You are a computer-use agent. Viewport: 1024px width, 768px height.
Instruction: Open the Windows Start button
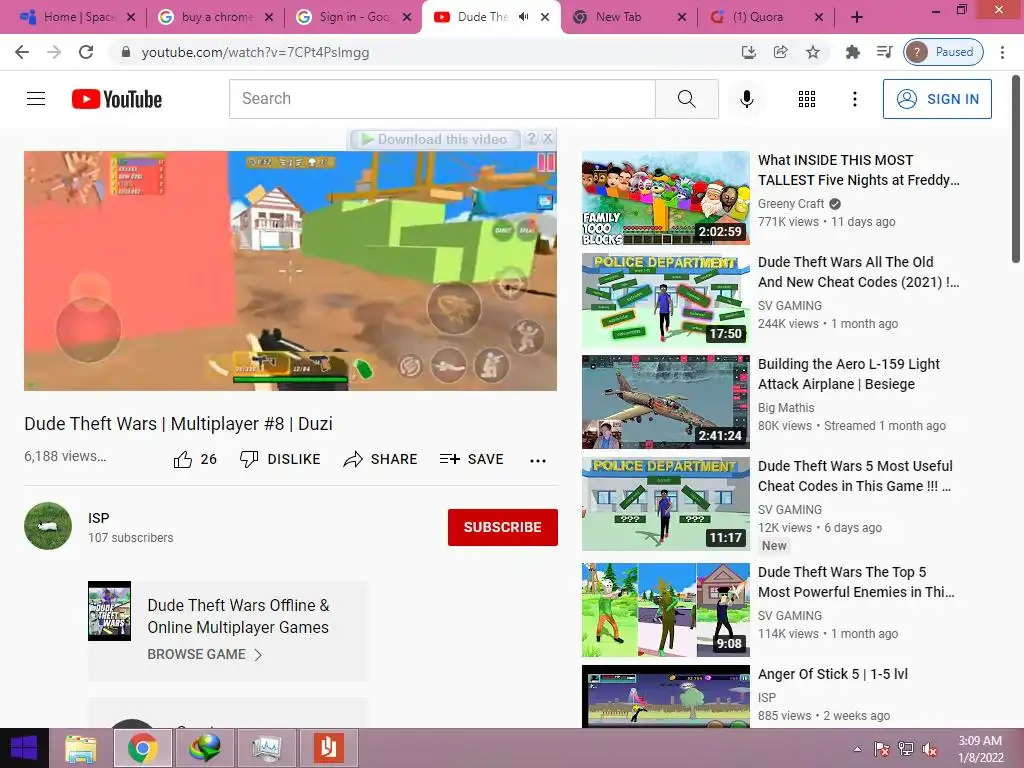24,748
